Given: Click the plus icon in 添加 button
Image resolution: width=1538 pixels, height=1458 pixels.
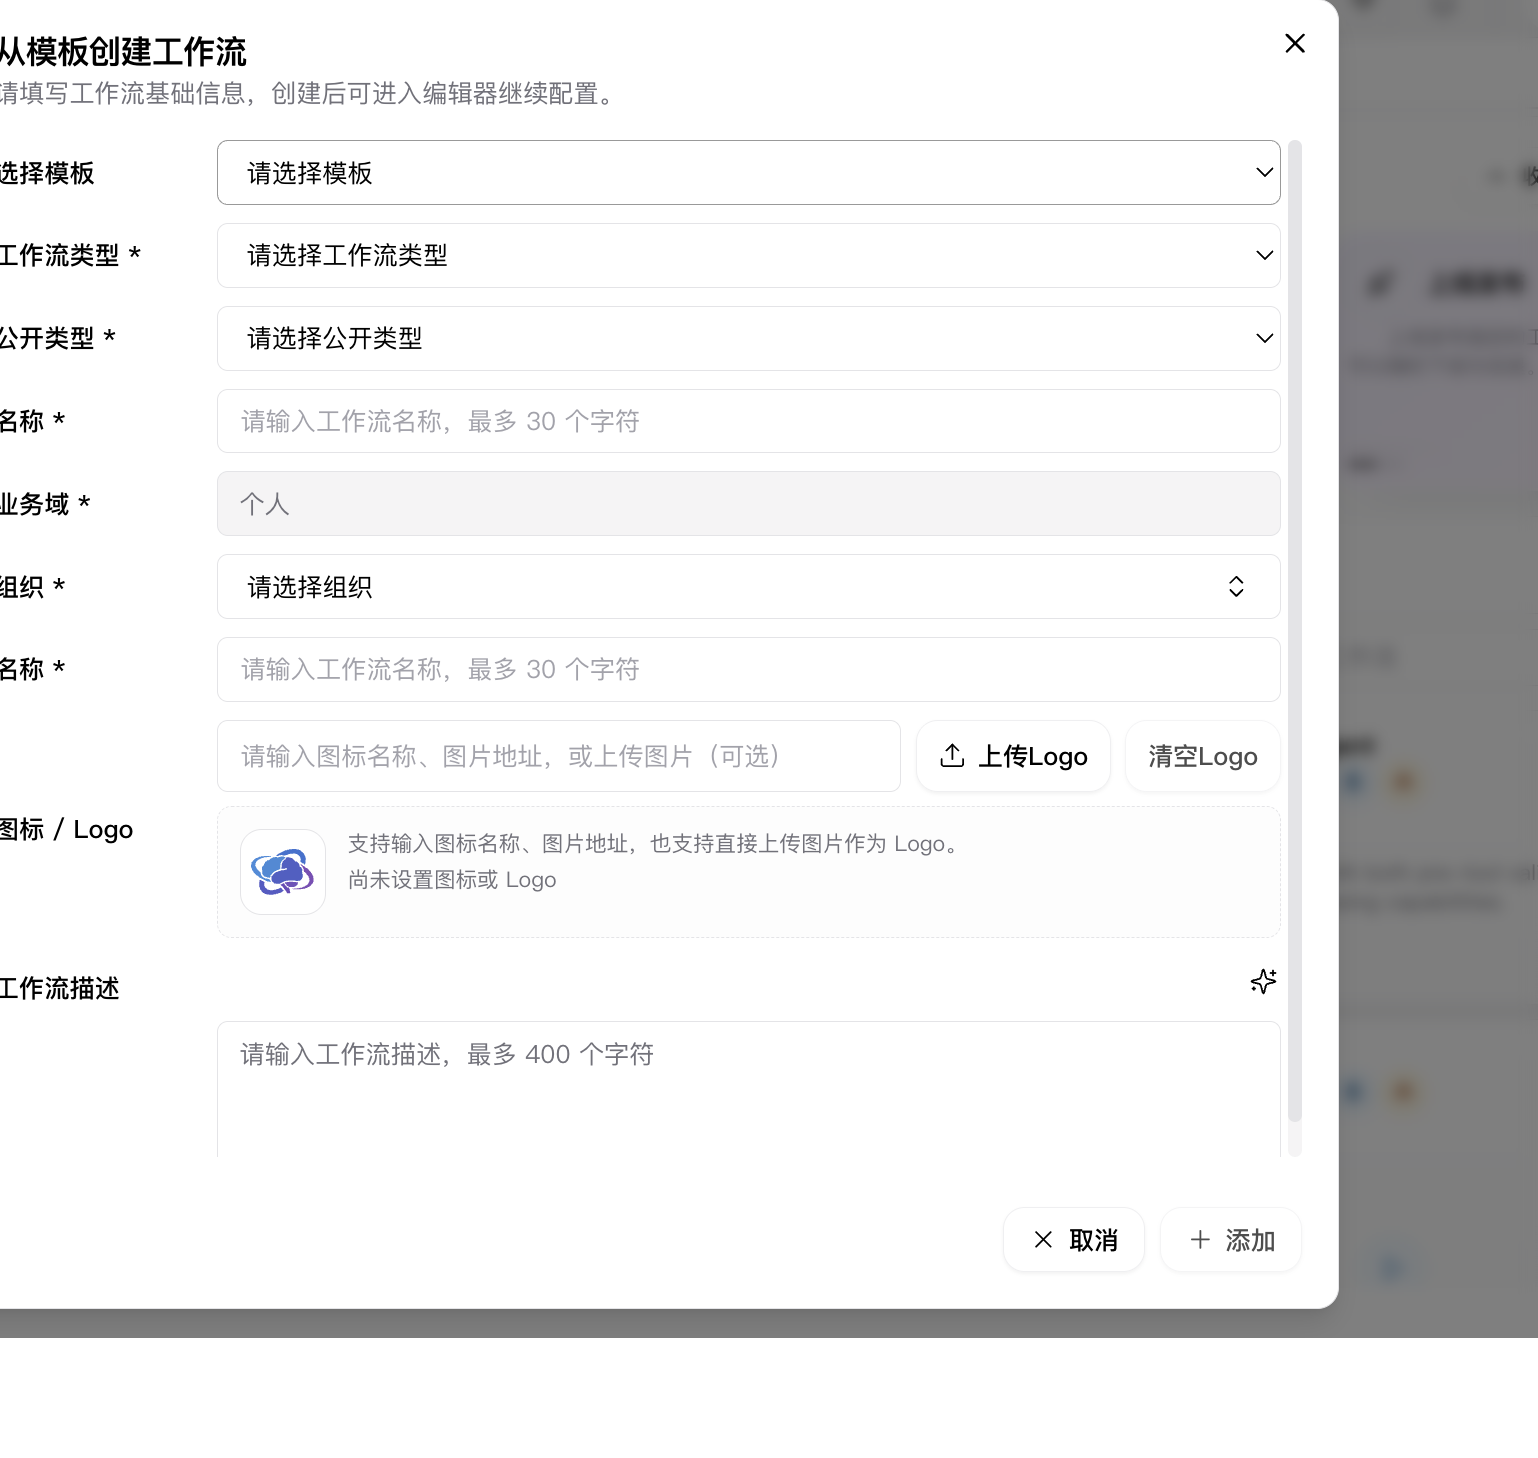Looking at the screenshot, I should click(x=1200, y=1240).
